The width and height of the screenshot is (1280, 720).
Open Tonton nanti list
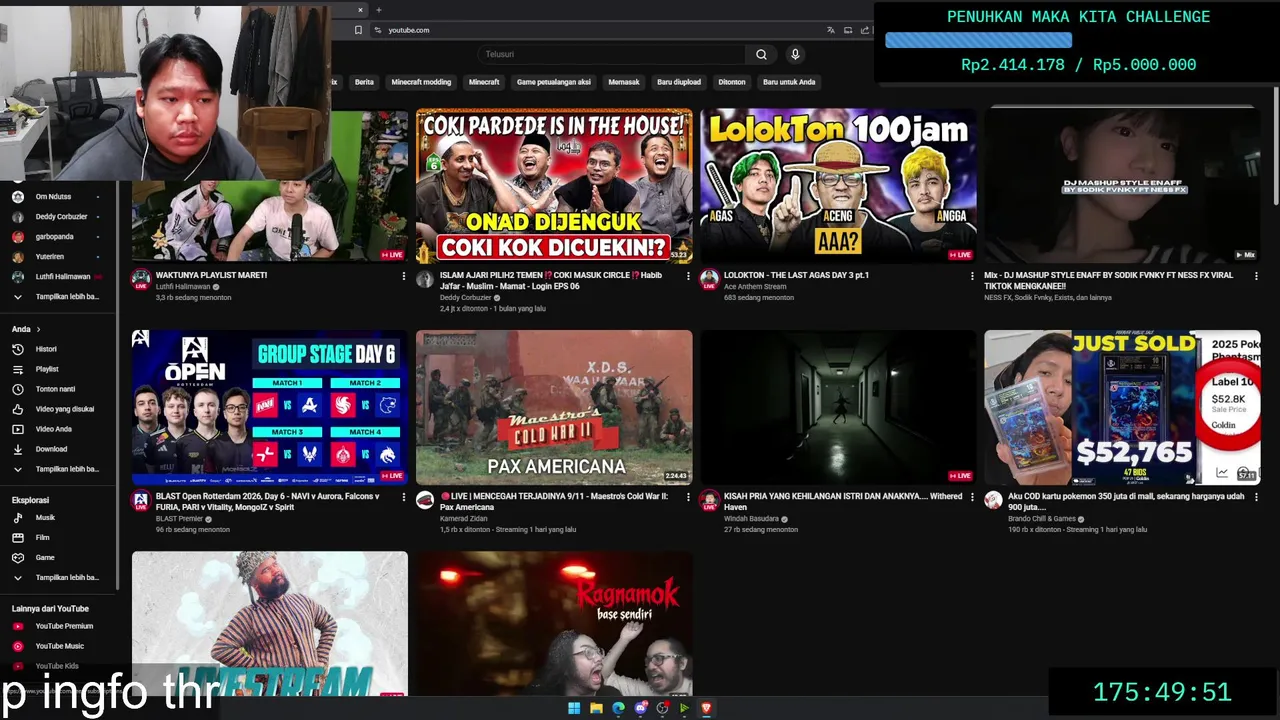coord(55,389)
